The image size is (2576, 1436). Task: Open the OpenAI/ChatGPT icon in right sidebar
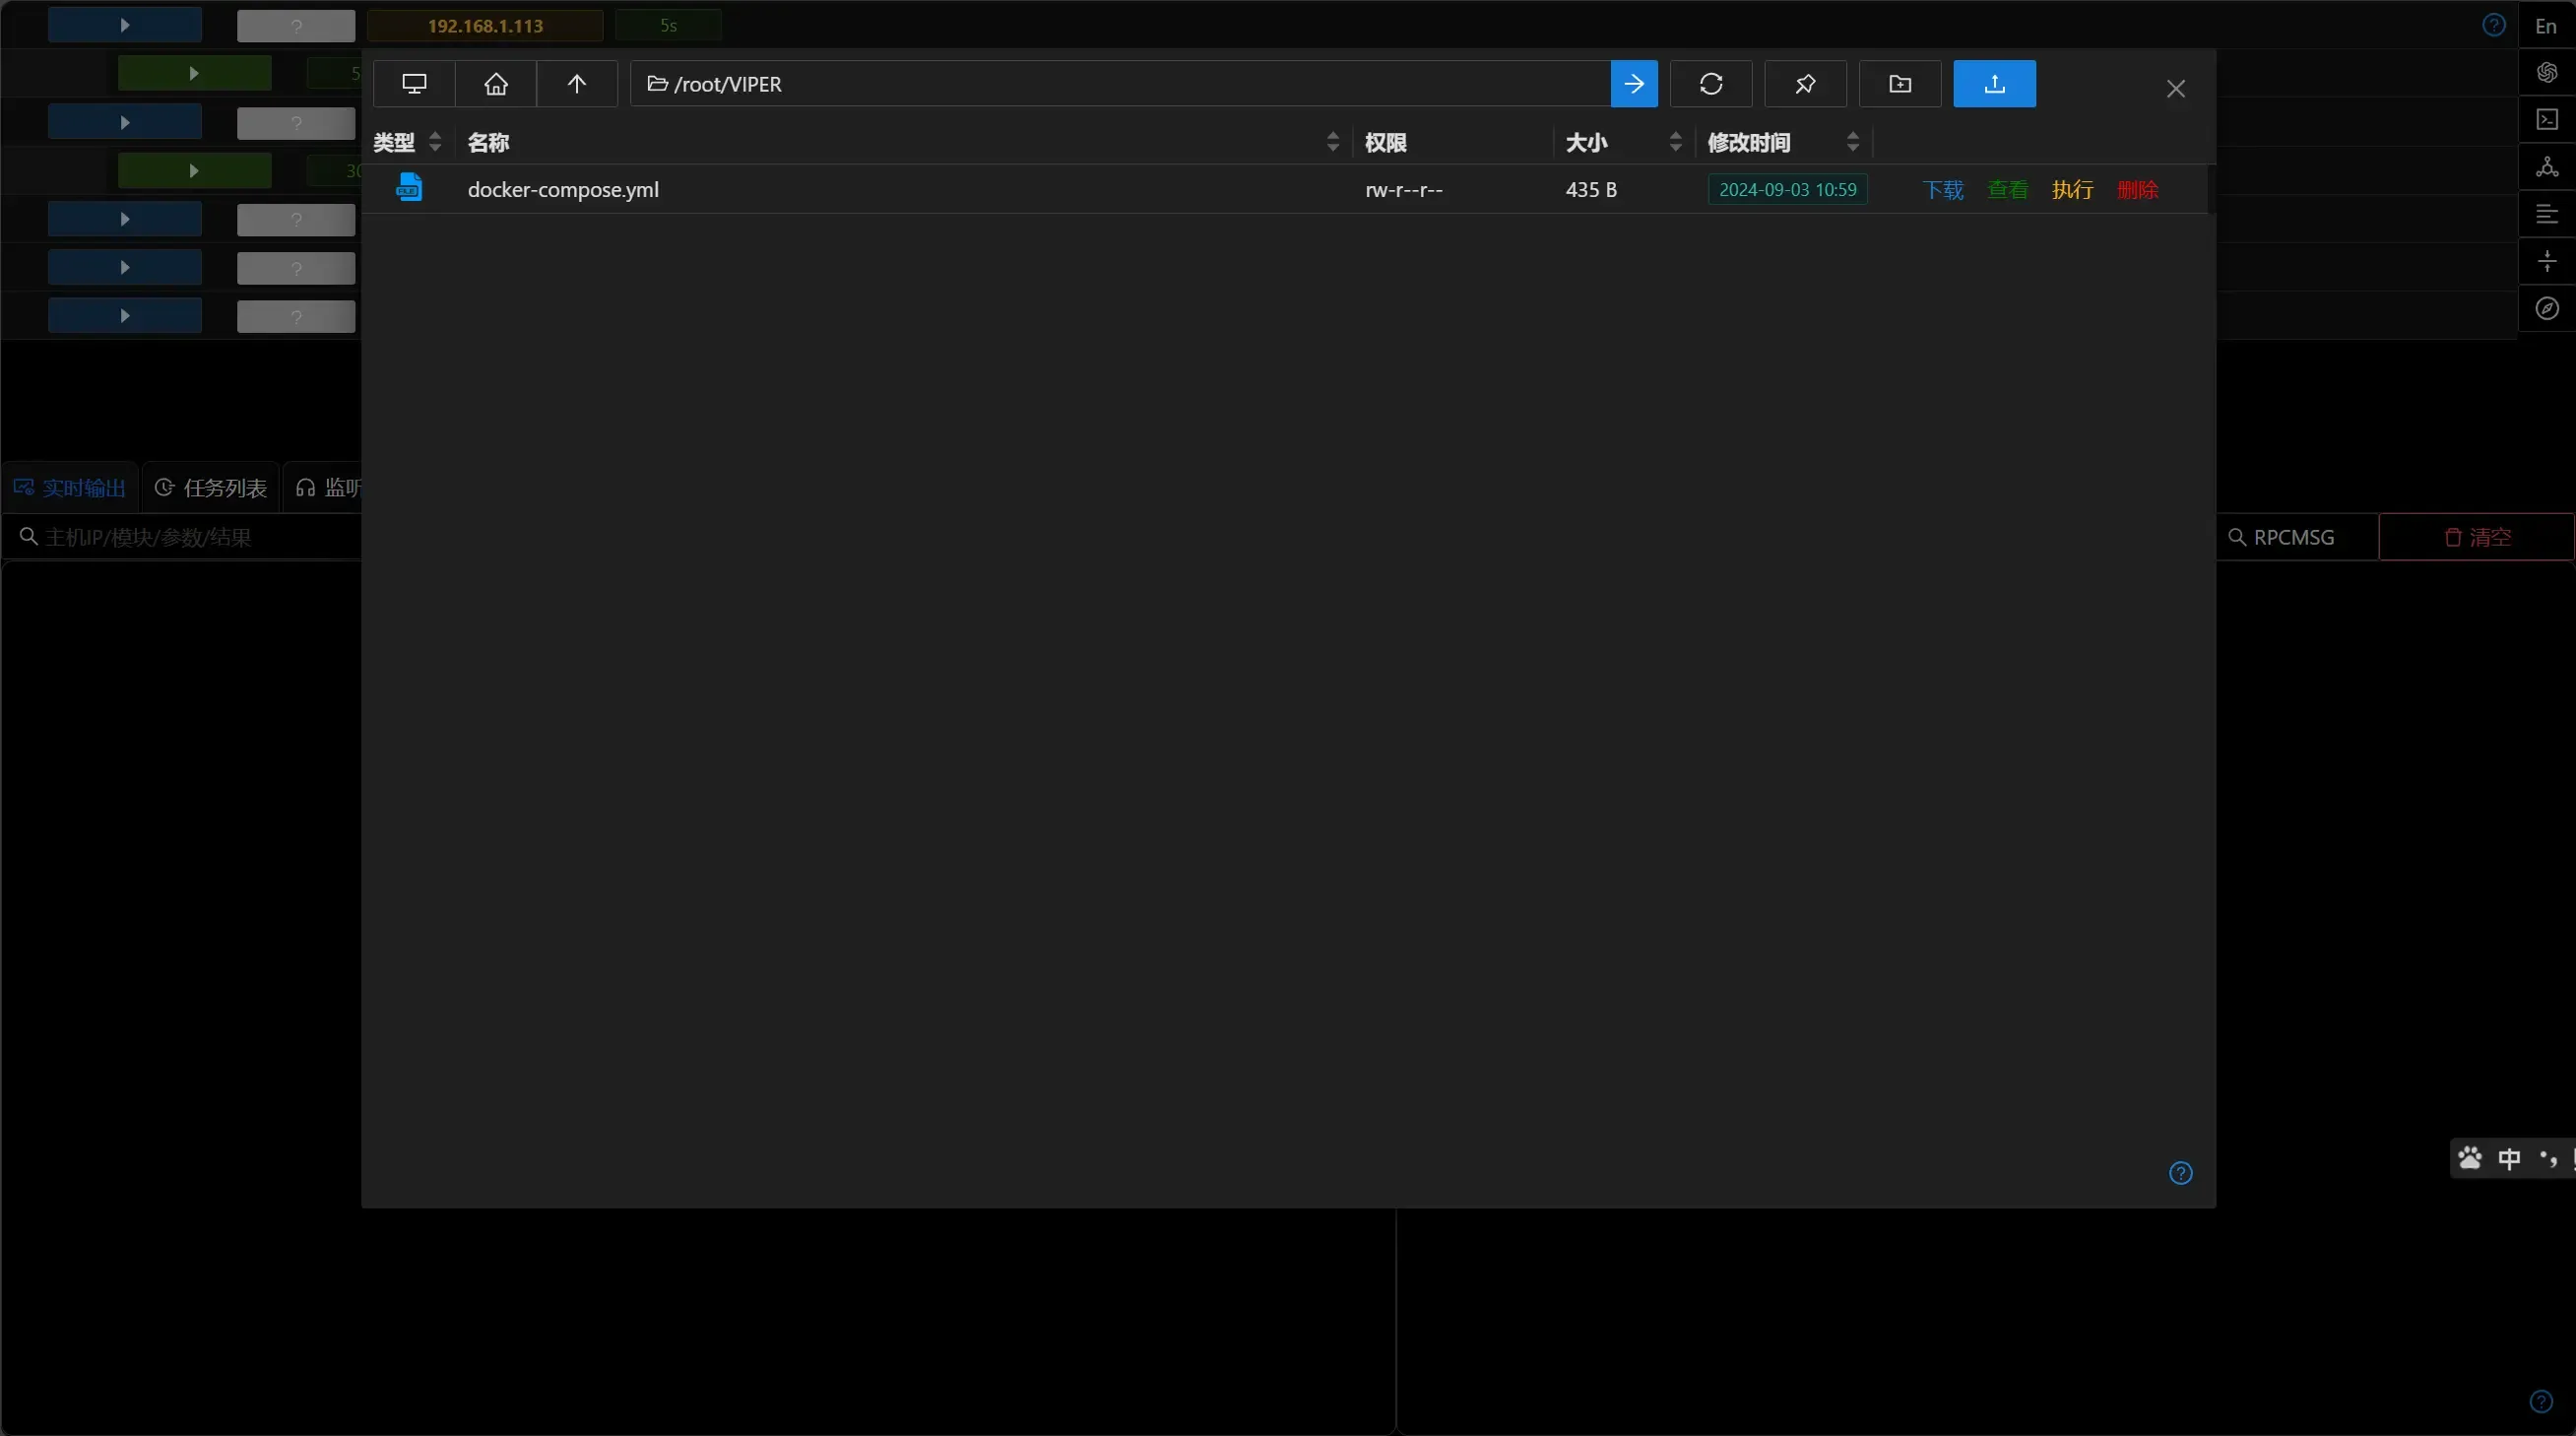coord(2547,72)
